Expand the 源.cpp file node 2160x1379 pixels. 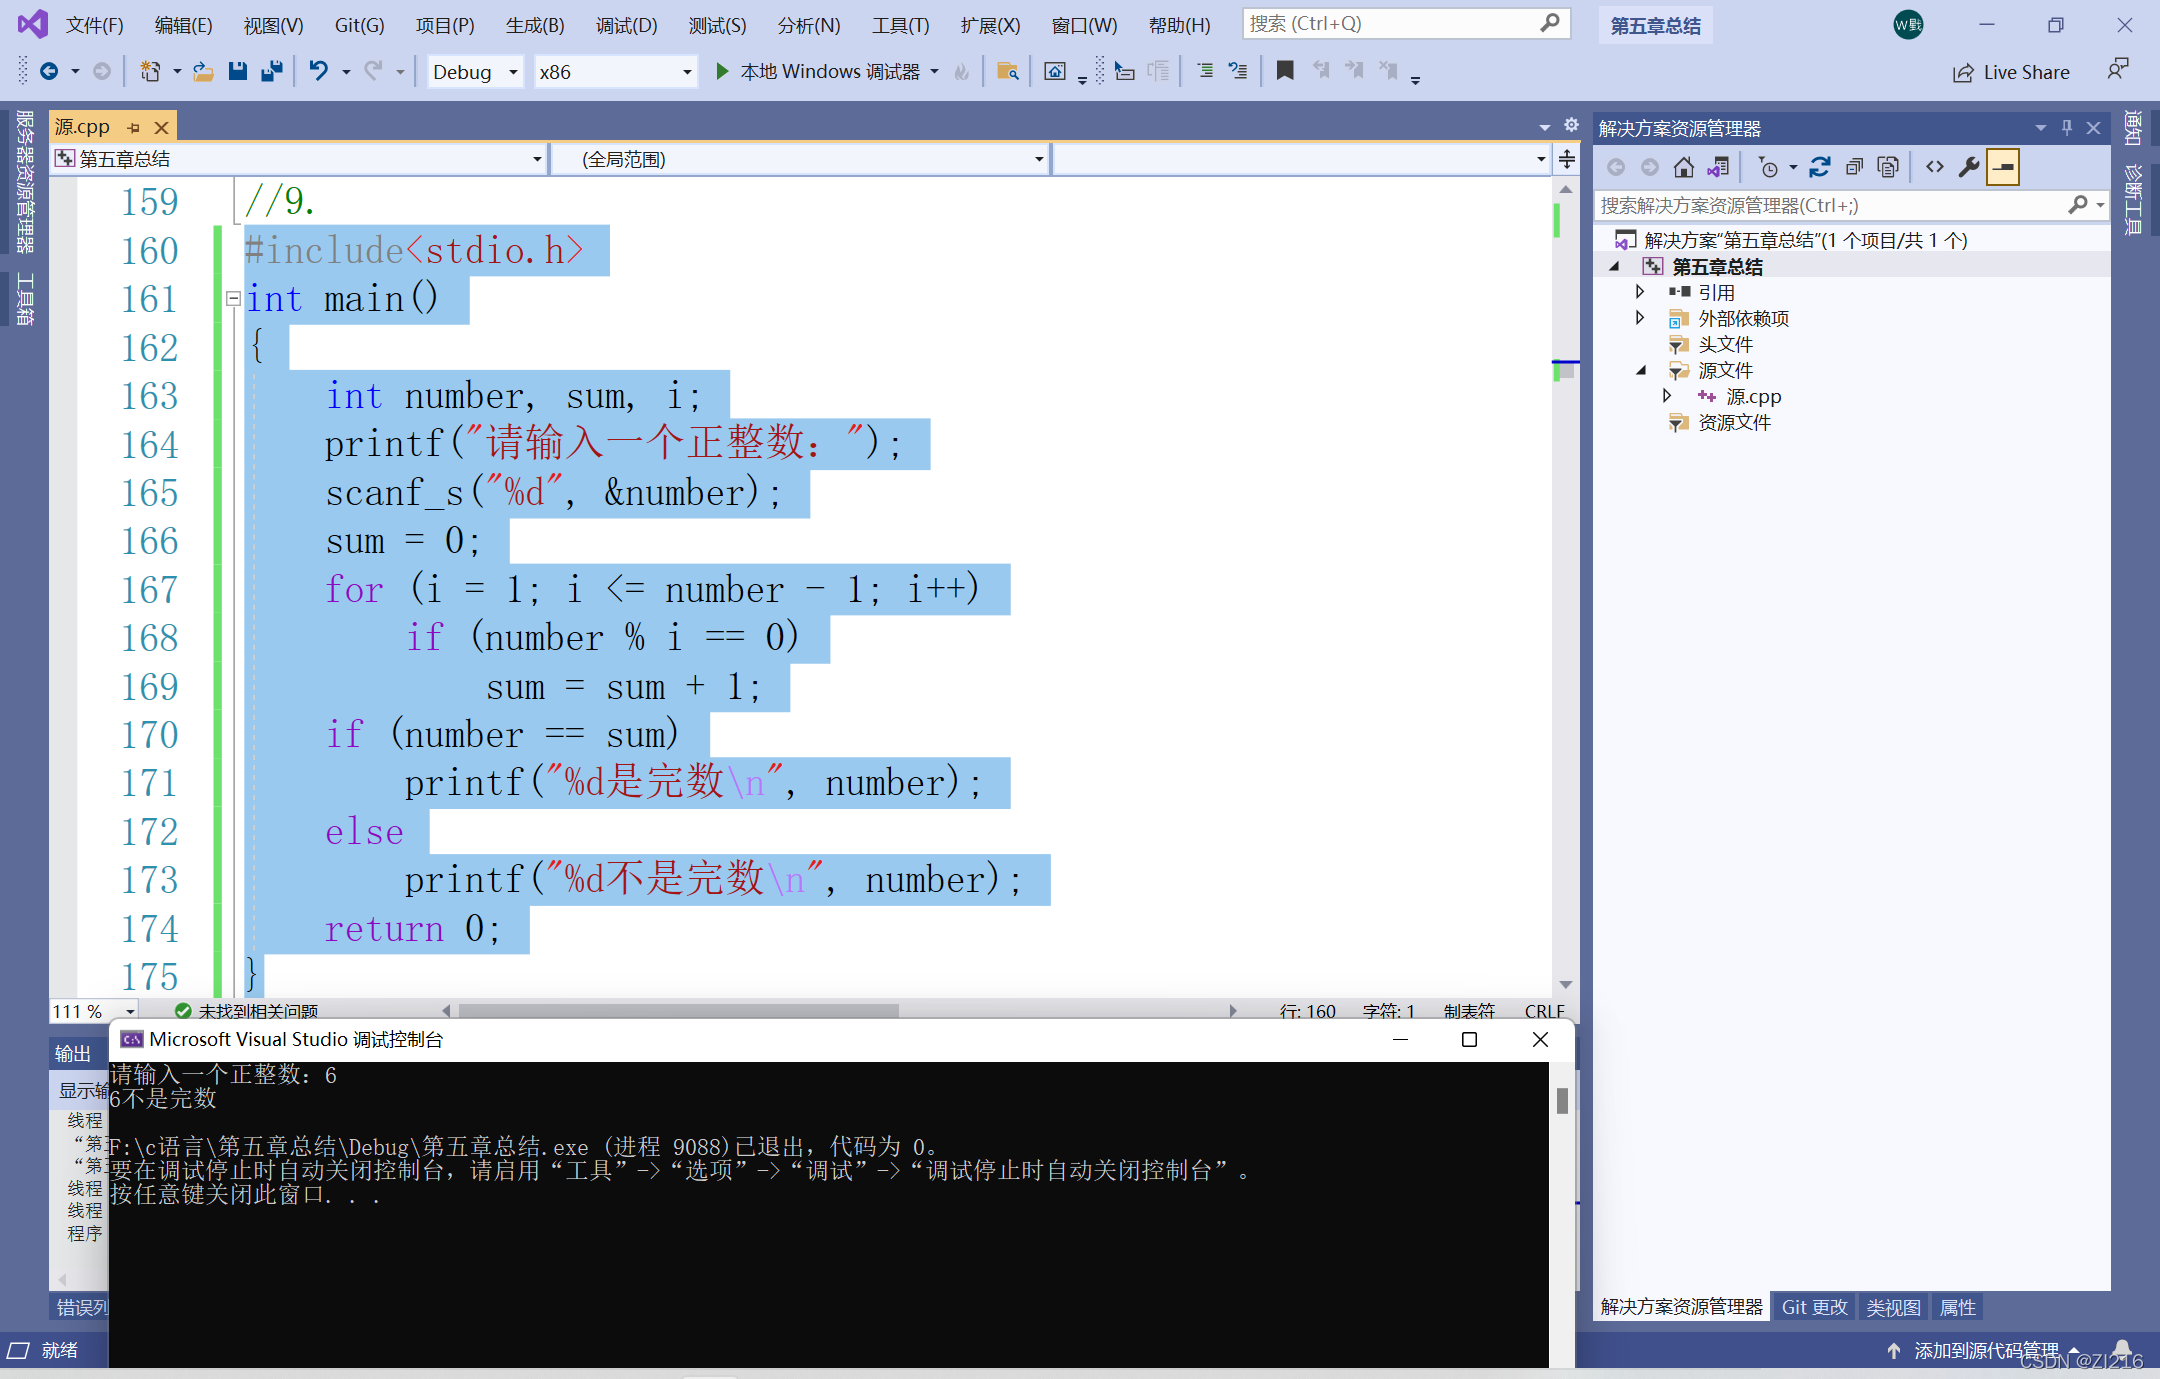click(1667, 396)
